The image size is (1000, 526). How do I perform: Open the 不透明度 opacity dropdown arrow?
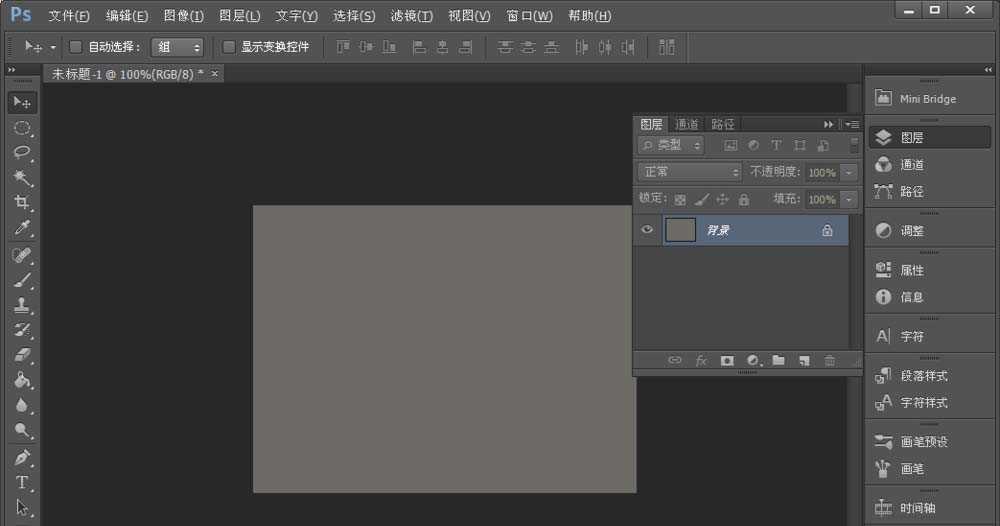coord(850,173)
